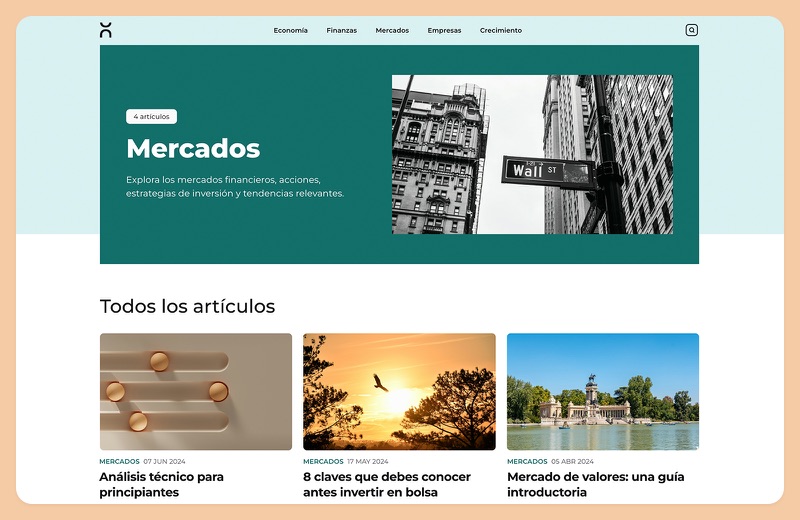Open the golden sliders article thumbnail
Screen dimensions: 800x520
coord(196,391)
